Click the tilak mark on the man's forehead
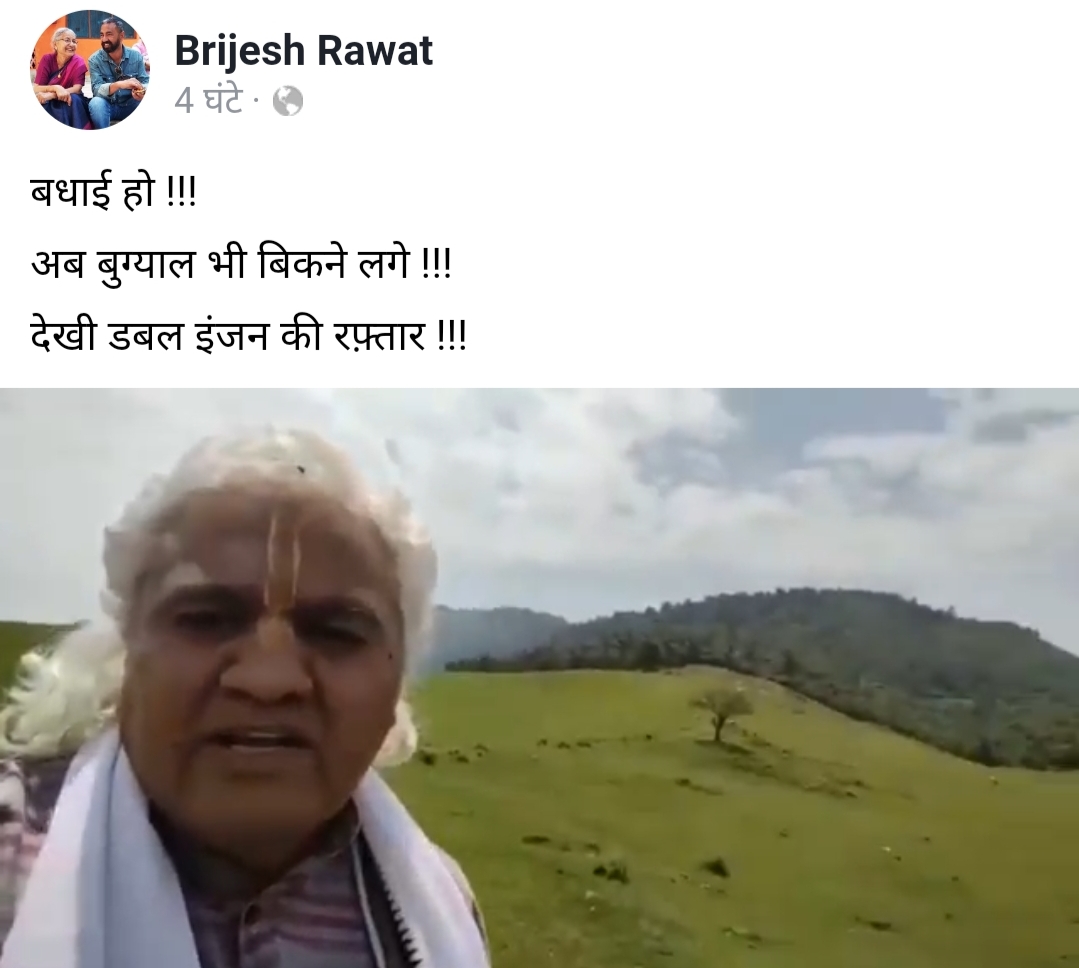The image size is (1079, 968). (x=284, y=578)
